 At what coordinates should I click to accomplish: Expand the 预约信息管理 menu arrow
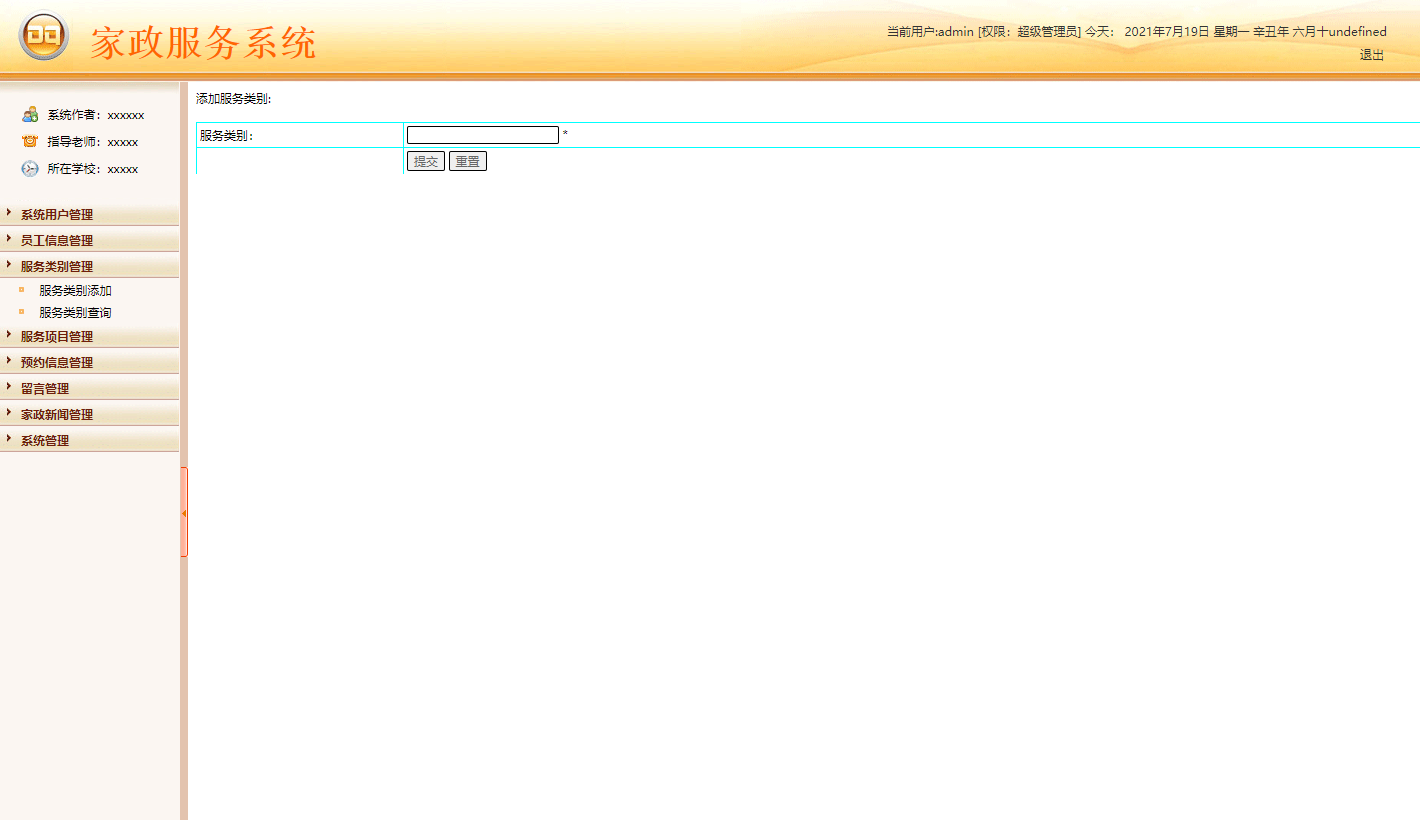(x=9, y=360)
